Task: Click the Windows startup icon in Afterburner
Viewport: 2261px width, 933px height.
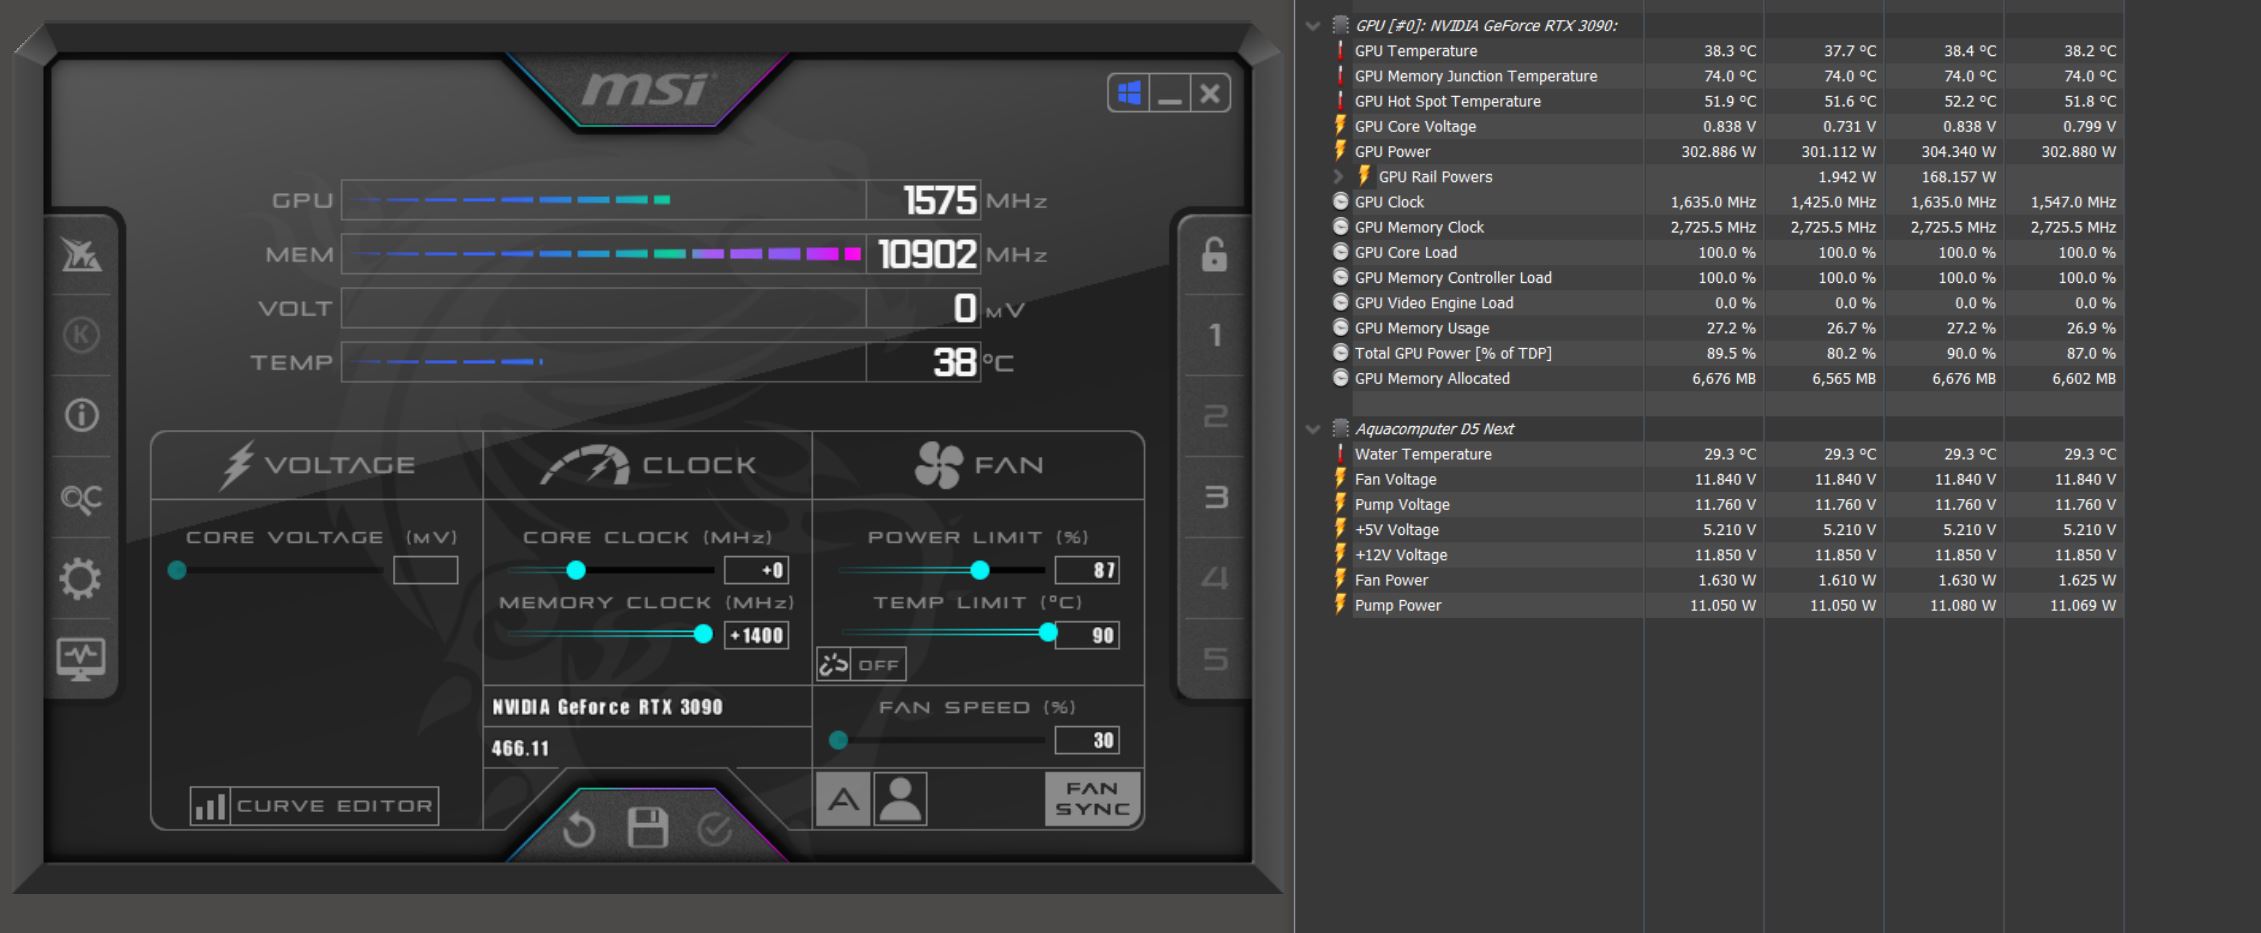Action: pos(1129,93)
